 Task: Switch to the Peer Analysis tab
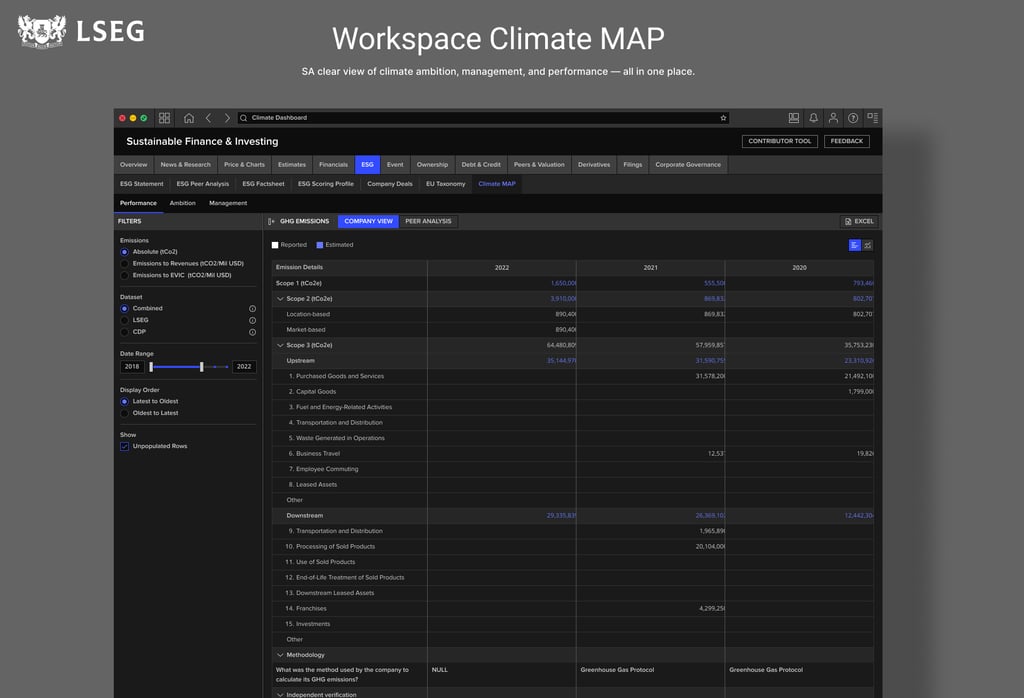point(428,221)
